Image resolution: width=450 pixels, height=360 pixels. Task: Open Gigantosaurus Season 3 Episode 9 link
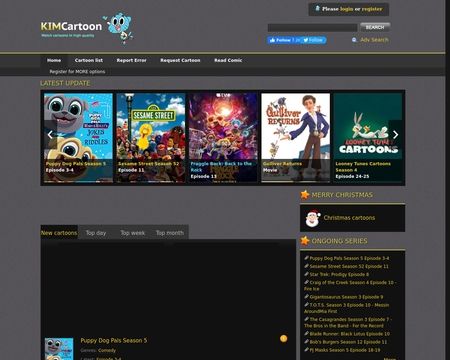346,297
